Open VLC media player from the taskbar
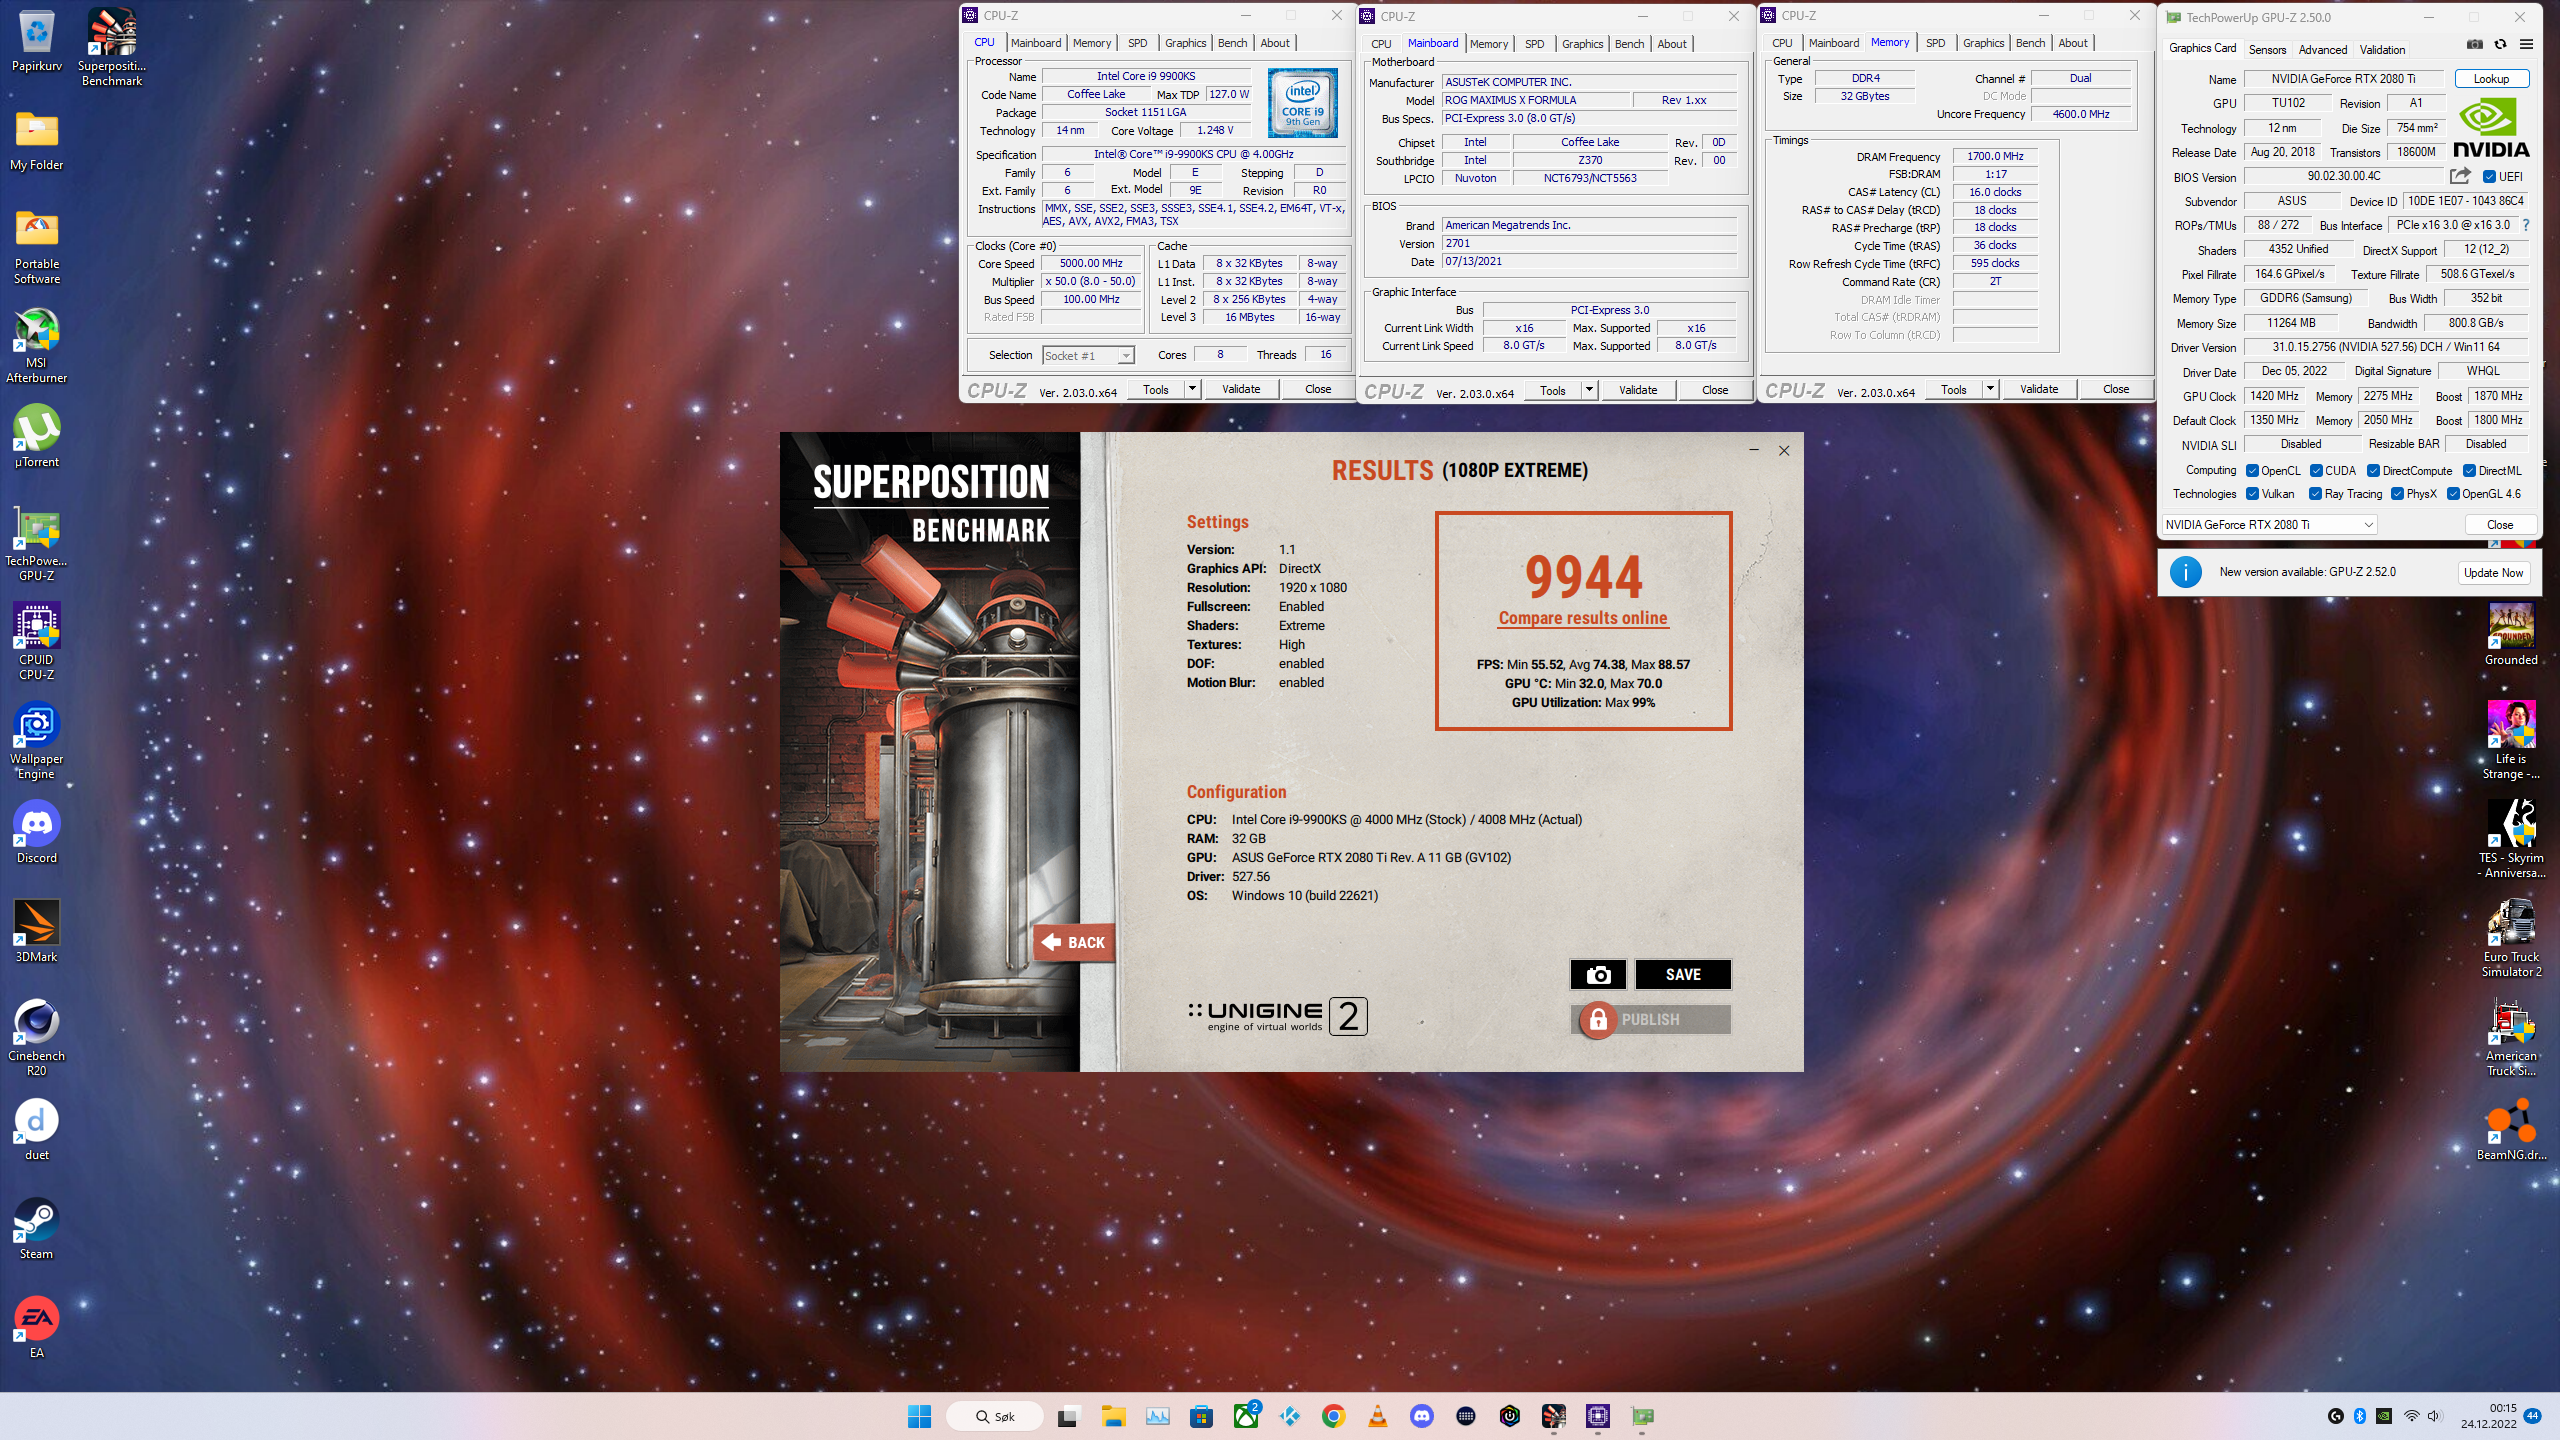 tap(1377, 1416)
